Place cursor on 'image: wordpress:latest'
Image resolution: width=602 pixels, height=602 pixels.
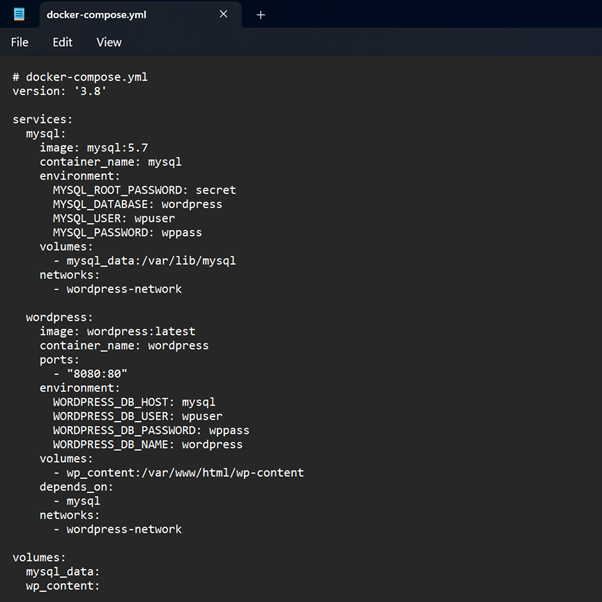pyautogui.click(x=117, y=331)
